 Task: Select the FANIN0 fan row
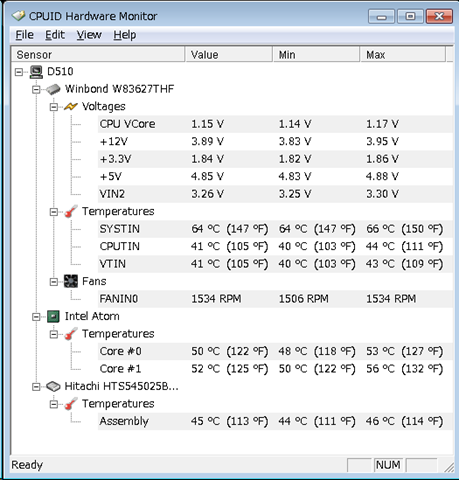point(275,299)
